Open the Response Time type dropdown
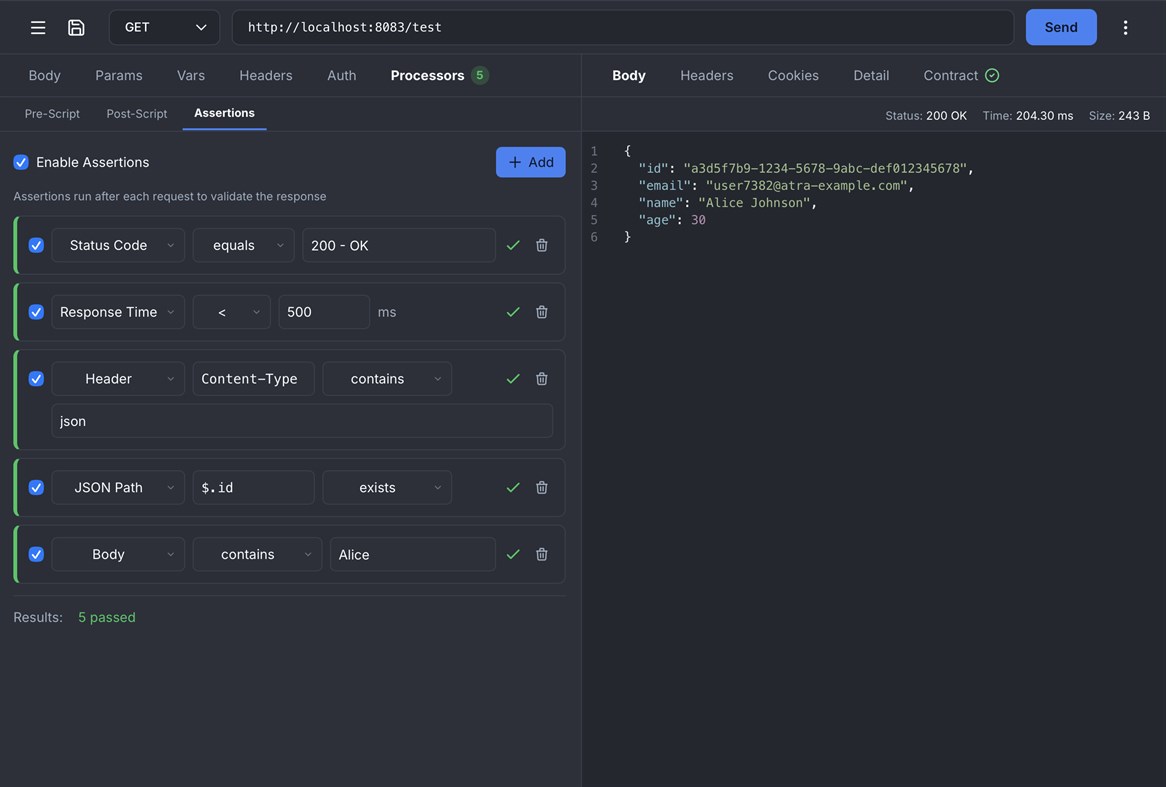 pos(117,312)
